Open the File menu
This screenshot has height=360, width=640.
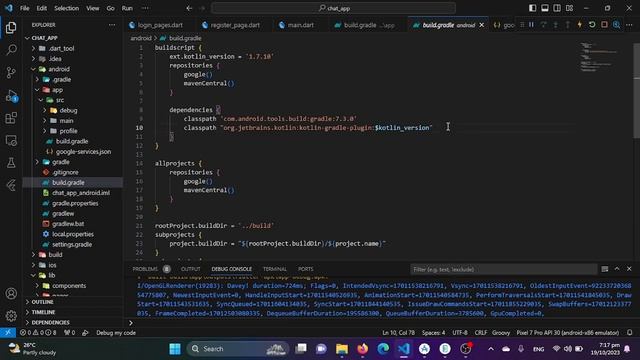click(x=24, y=8)
